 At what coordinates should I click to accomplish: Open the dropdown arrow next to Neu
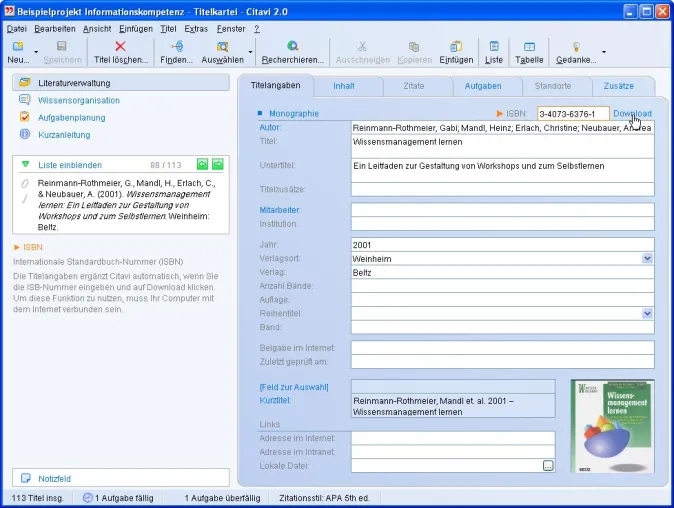tap(36, 52)
